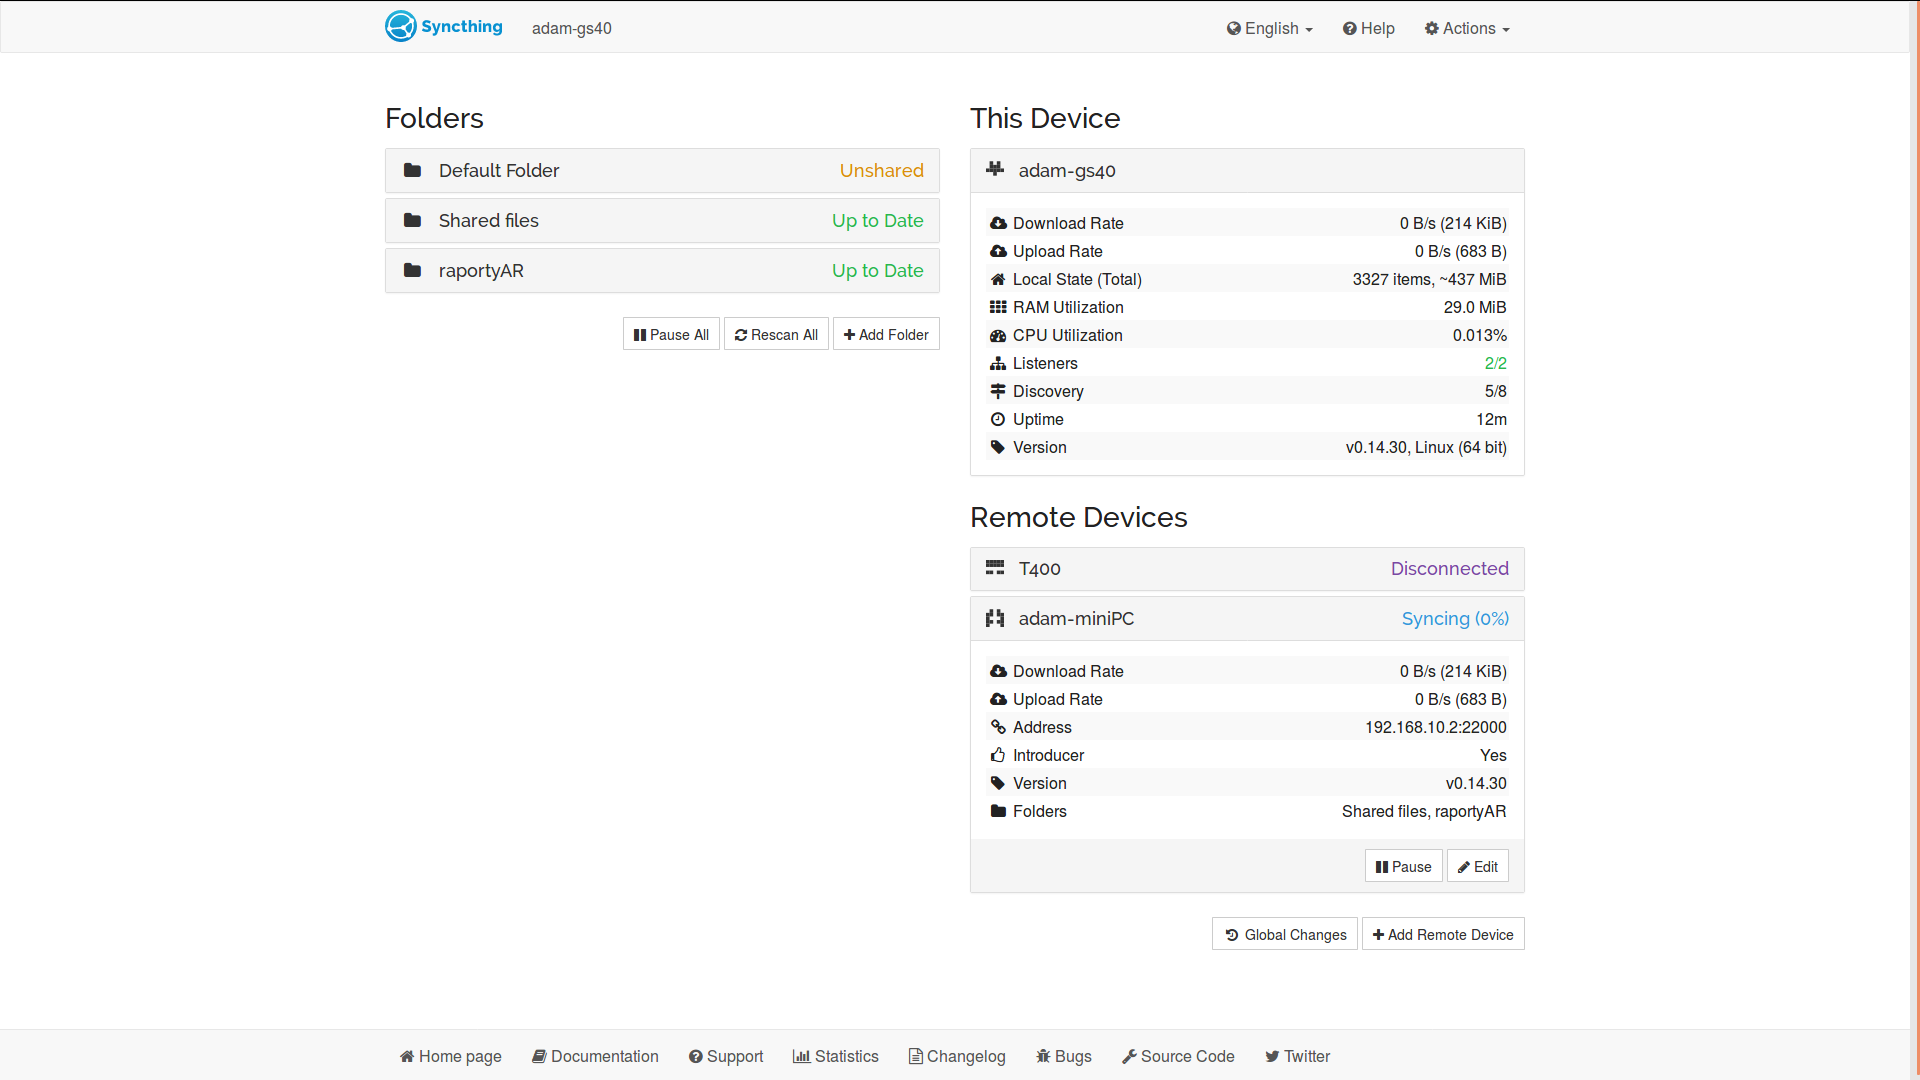This screenshot has height=1080, width=1920.
Task: Open the English language dropdown
Action: 1269,28
